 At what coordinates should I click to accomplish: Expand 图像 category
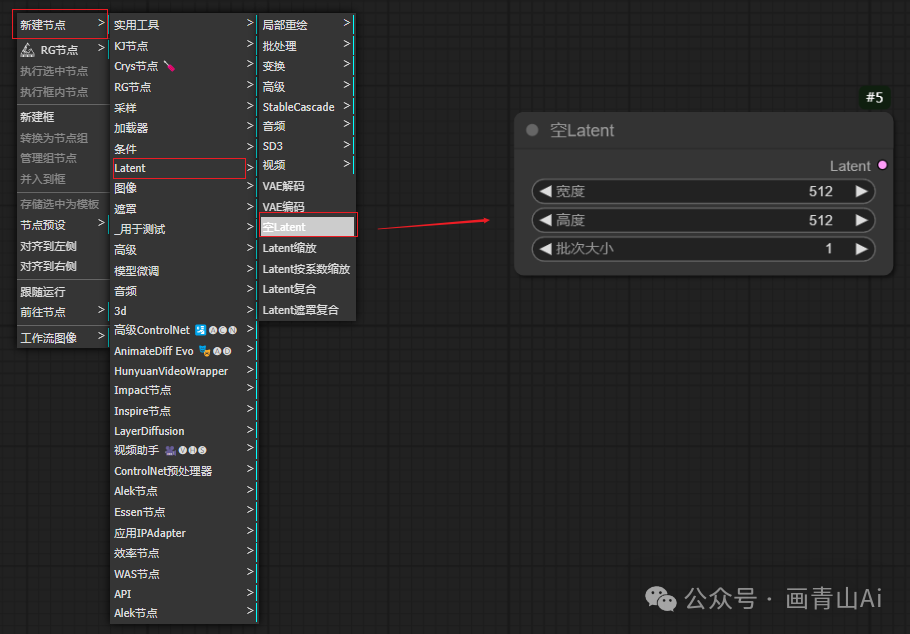(183, 188)
